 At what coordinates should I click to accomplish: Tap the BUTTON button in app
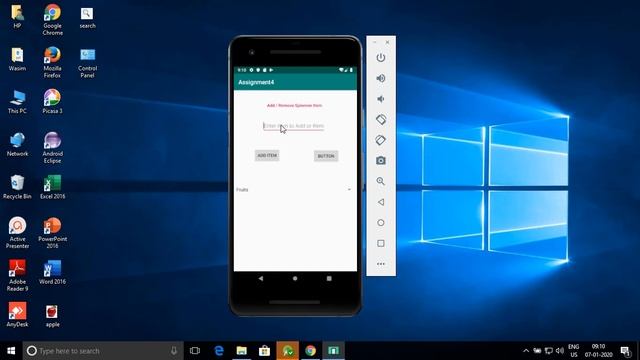[x=326, y=156]
